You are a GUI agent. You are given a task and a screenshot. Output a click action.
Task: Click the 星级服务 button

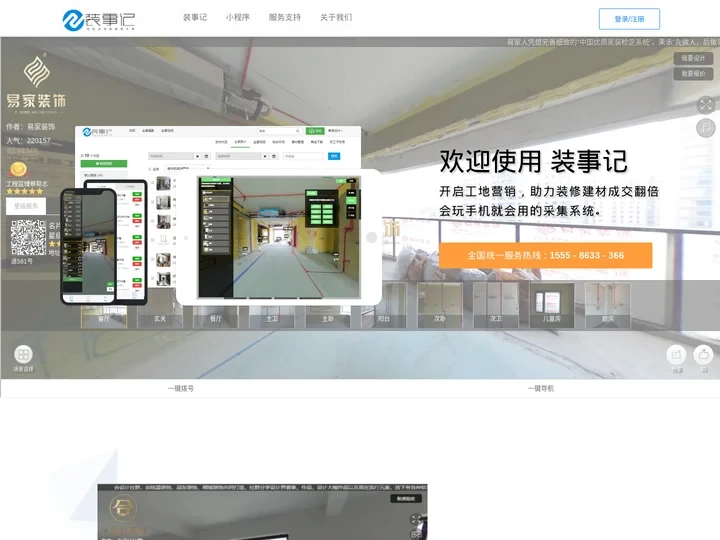(26, 206)
